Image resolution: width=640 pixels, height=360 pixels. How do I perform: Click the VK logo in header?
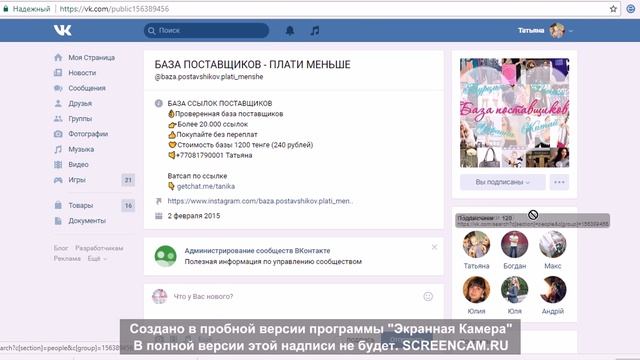62,30
